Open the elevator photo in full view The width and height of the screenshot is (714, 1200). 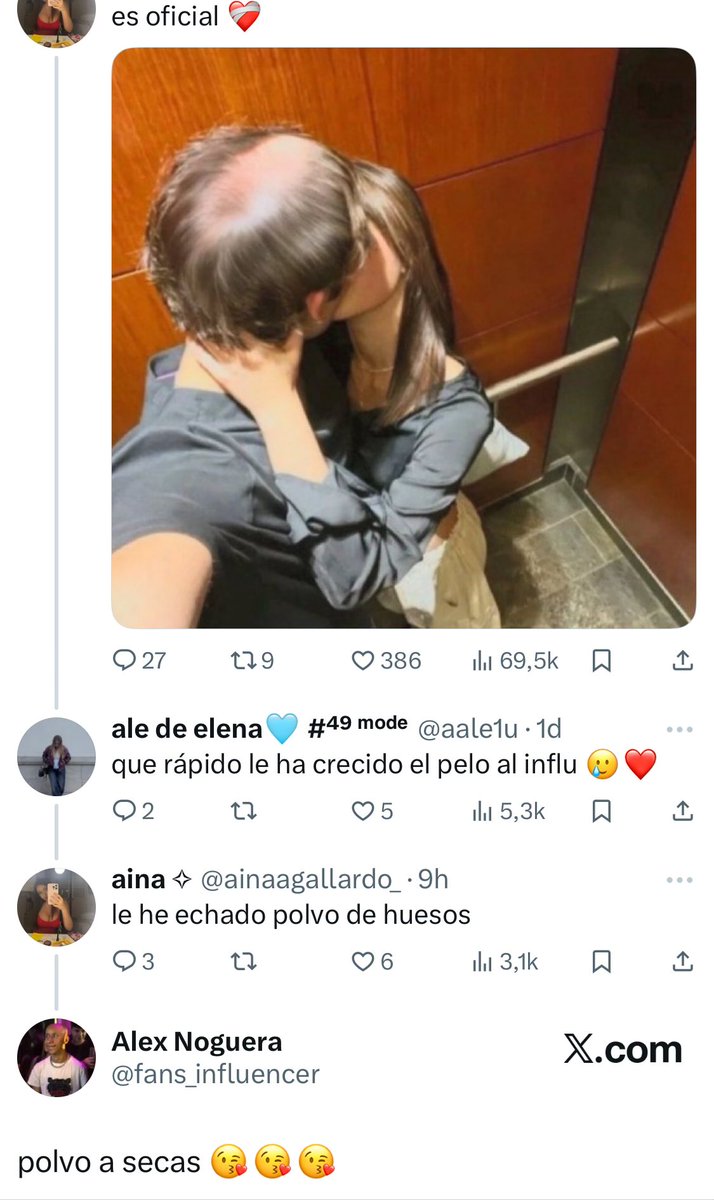(403, 338)
